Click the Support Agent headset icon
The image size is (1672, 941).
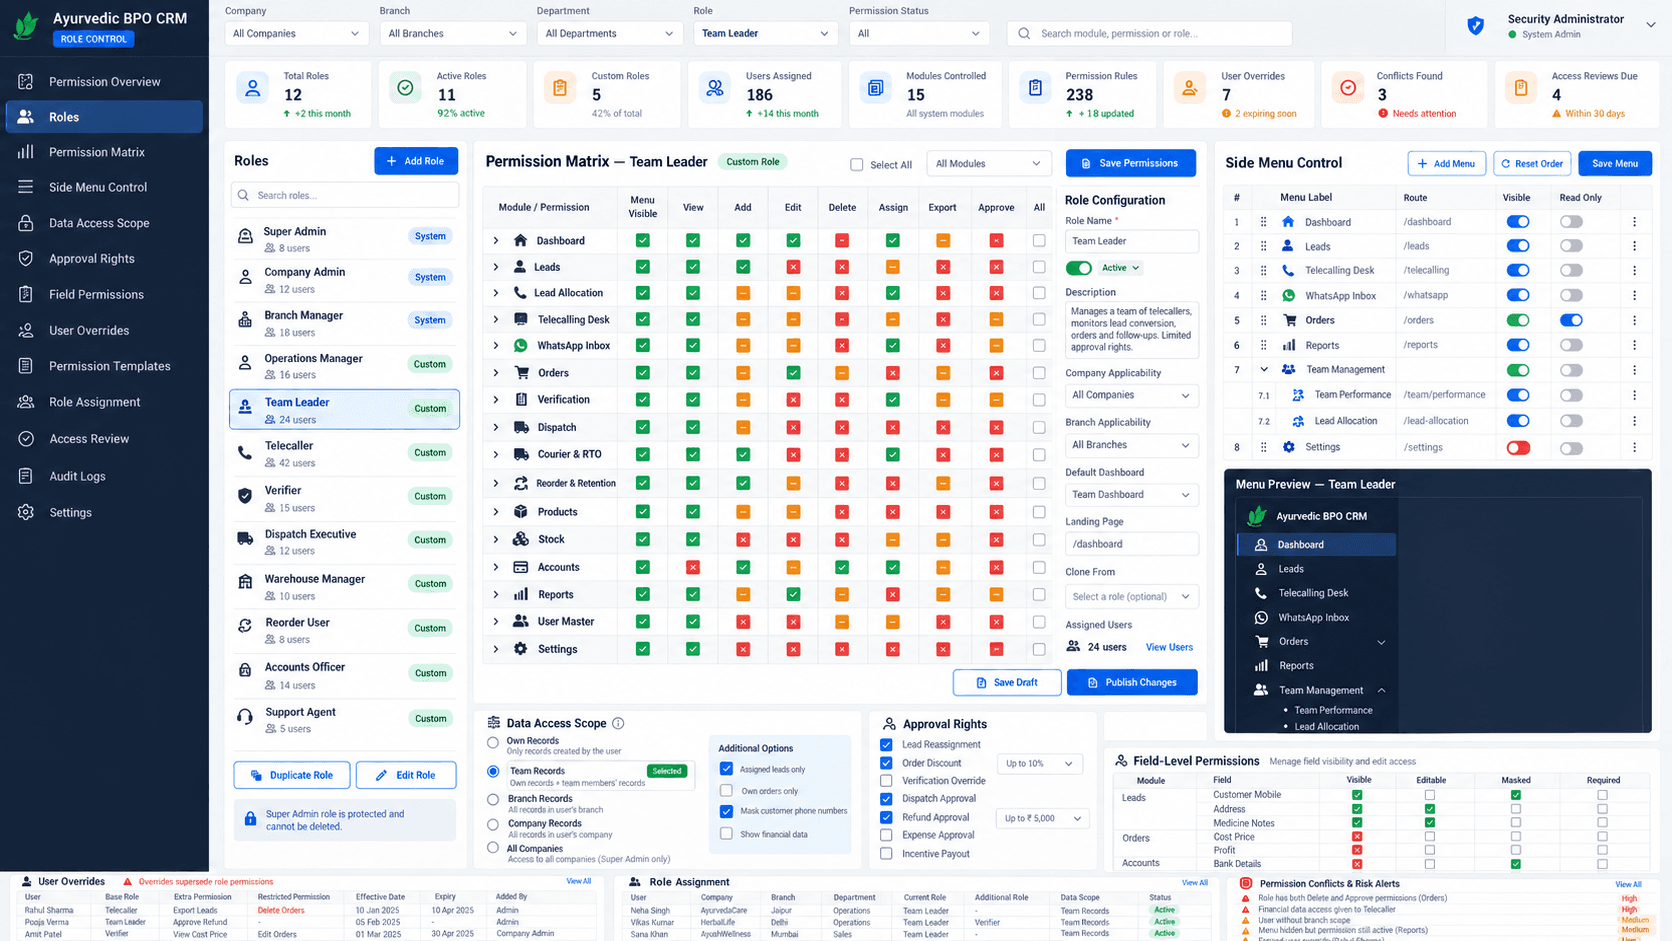point(245,717)
